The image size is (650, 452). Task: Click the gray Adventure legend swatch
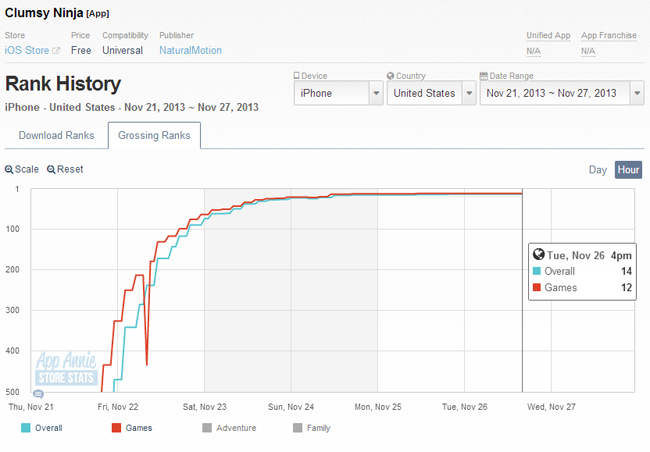pyautogui.click(x=207, y=428)
